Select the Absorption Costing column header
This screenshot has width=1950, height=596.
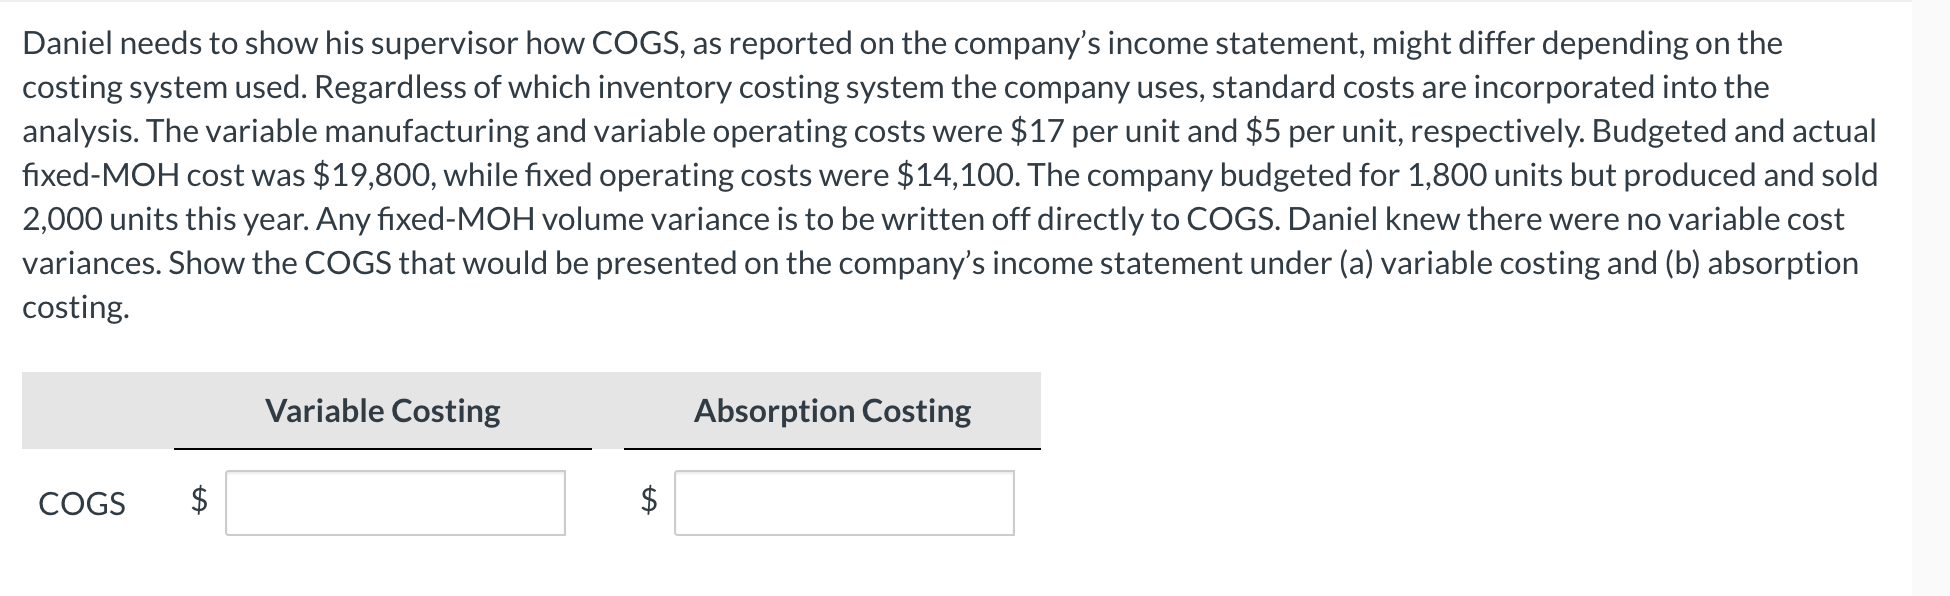click(833, 411)
